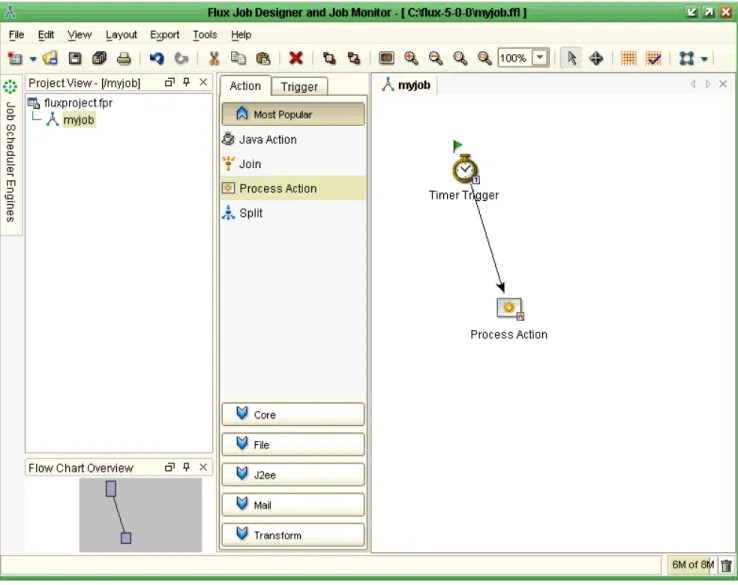Cut selection with the scissors icon
This screenshot has height=585, width=738.
click(214, 58)
